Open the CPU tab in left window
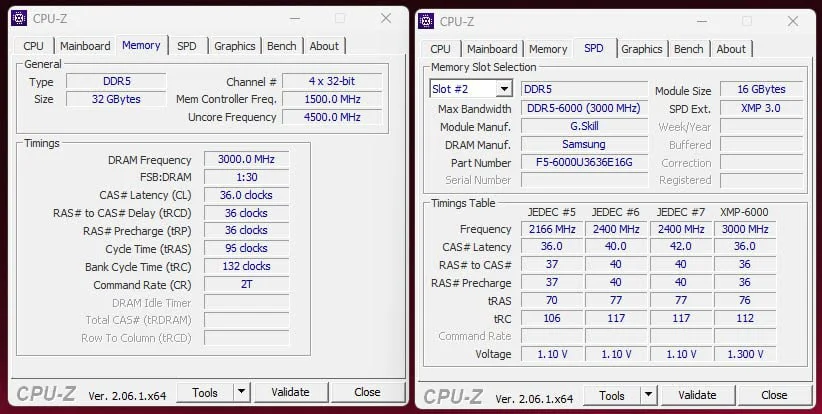The height and width of the screenshot is (414, 822). 33,46
